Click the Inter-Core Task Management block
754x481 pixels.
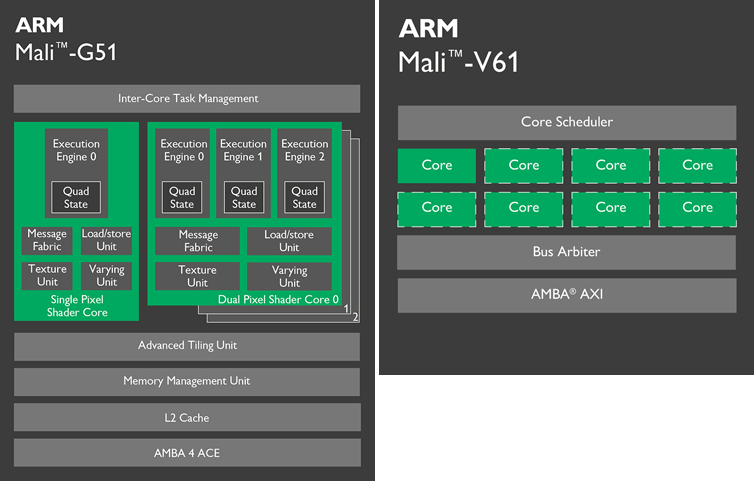point(187,99)
